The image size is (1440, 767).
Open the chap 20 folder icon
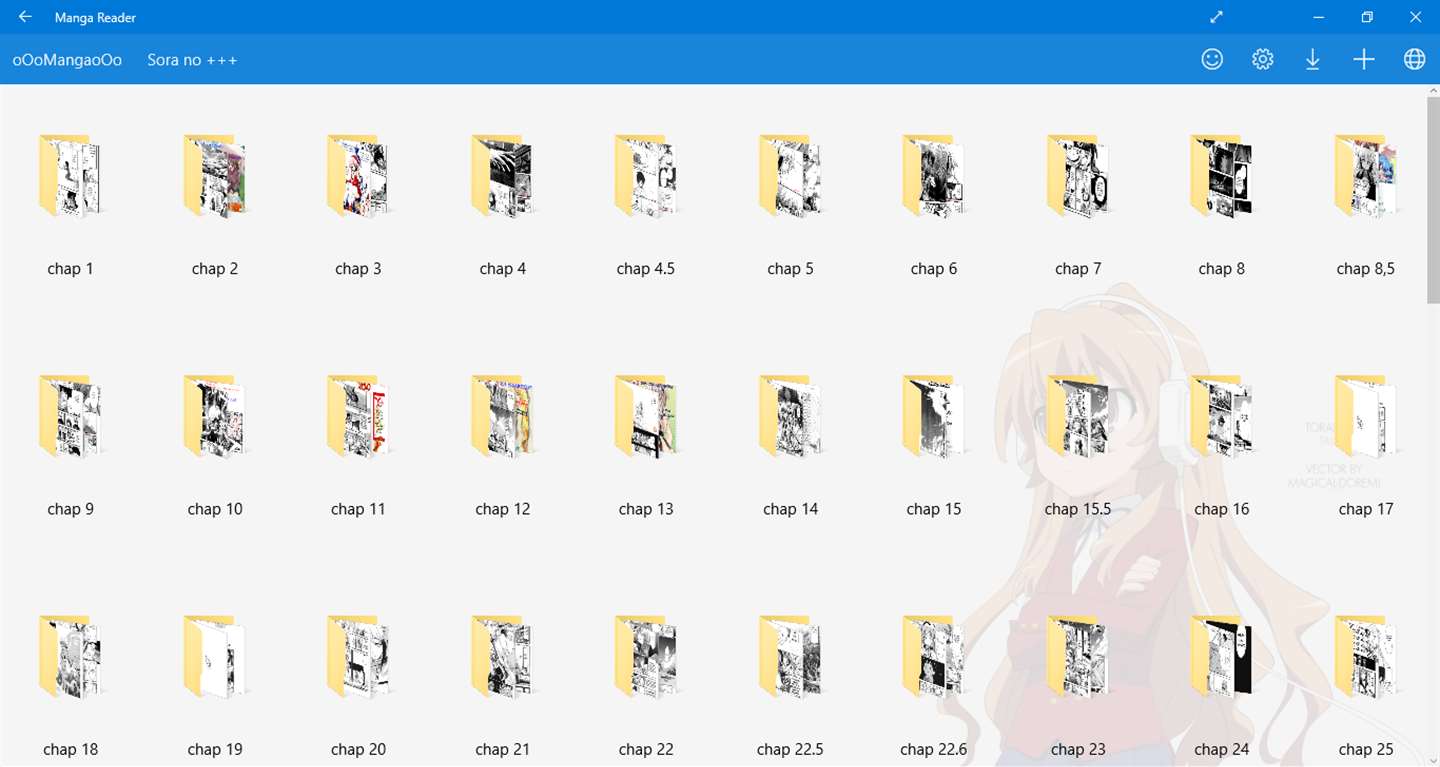[359, 657]
